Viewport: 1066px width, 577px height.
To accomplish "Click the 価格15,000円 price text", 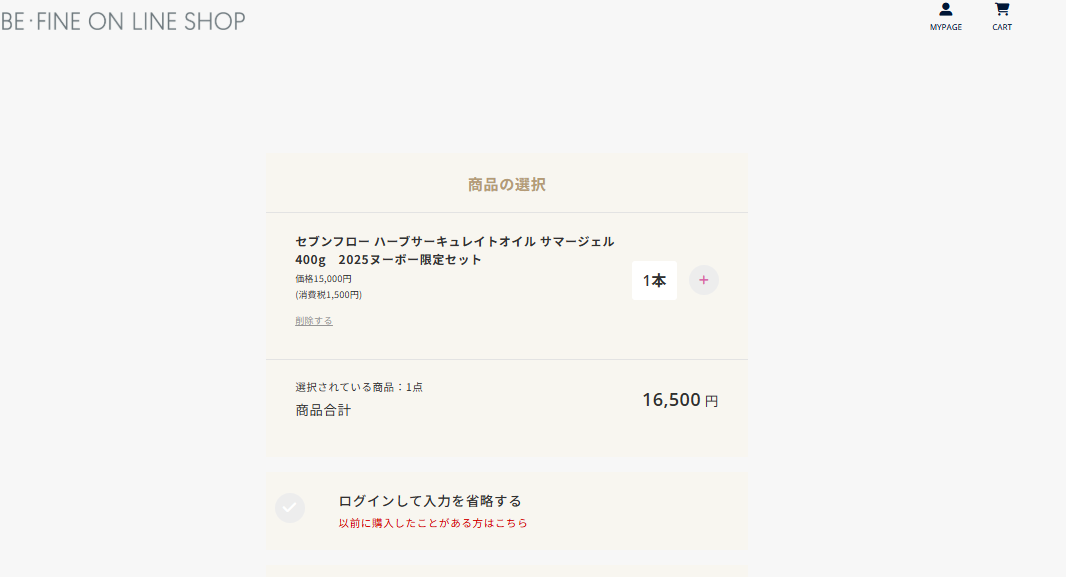I will [x=323, y=279].
